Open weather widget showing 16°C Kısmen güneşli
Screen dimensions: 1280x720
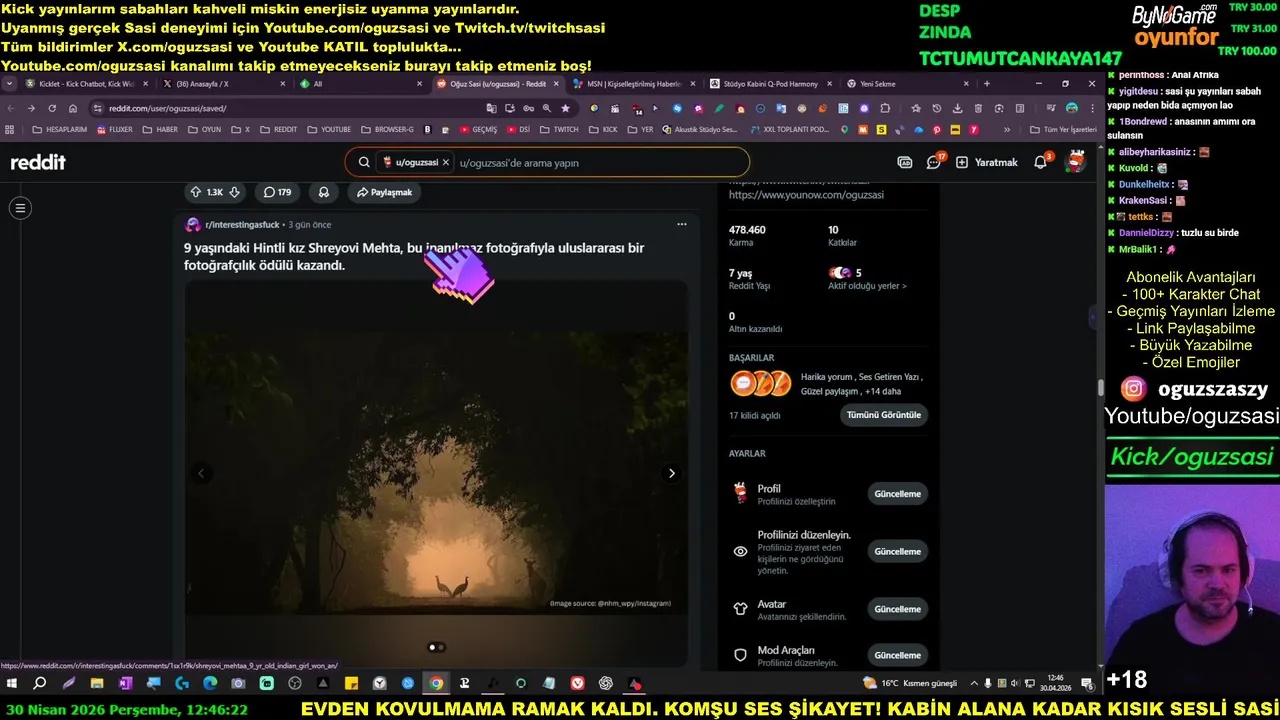point(910,683)
